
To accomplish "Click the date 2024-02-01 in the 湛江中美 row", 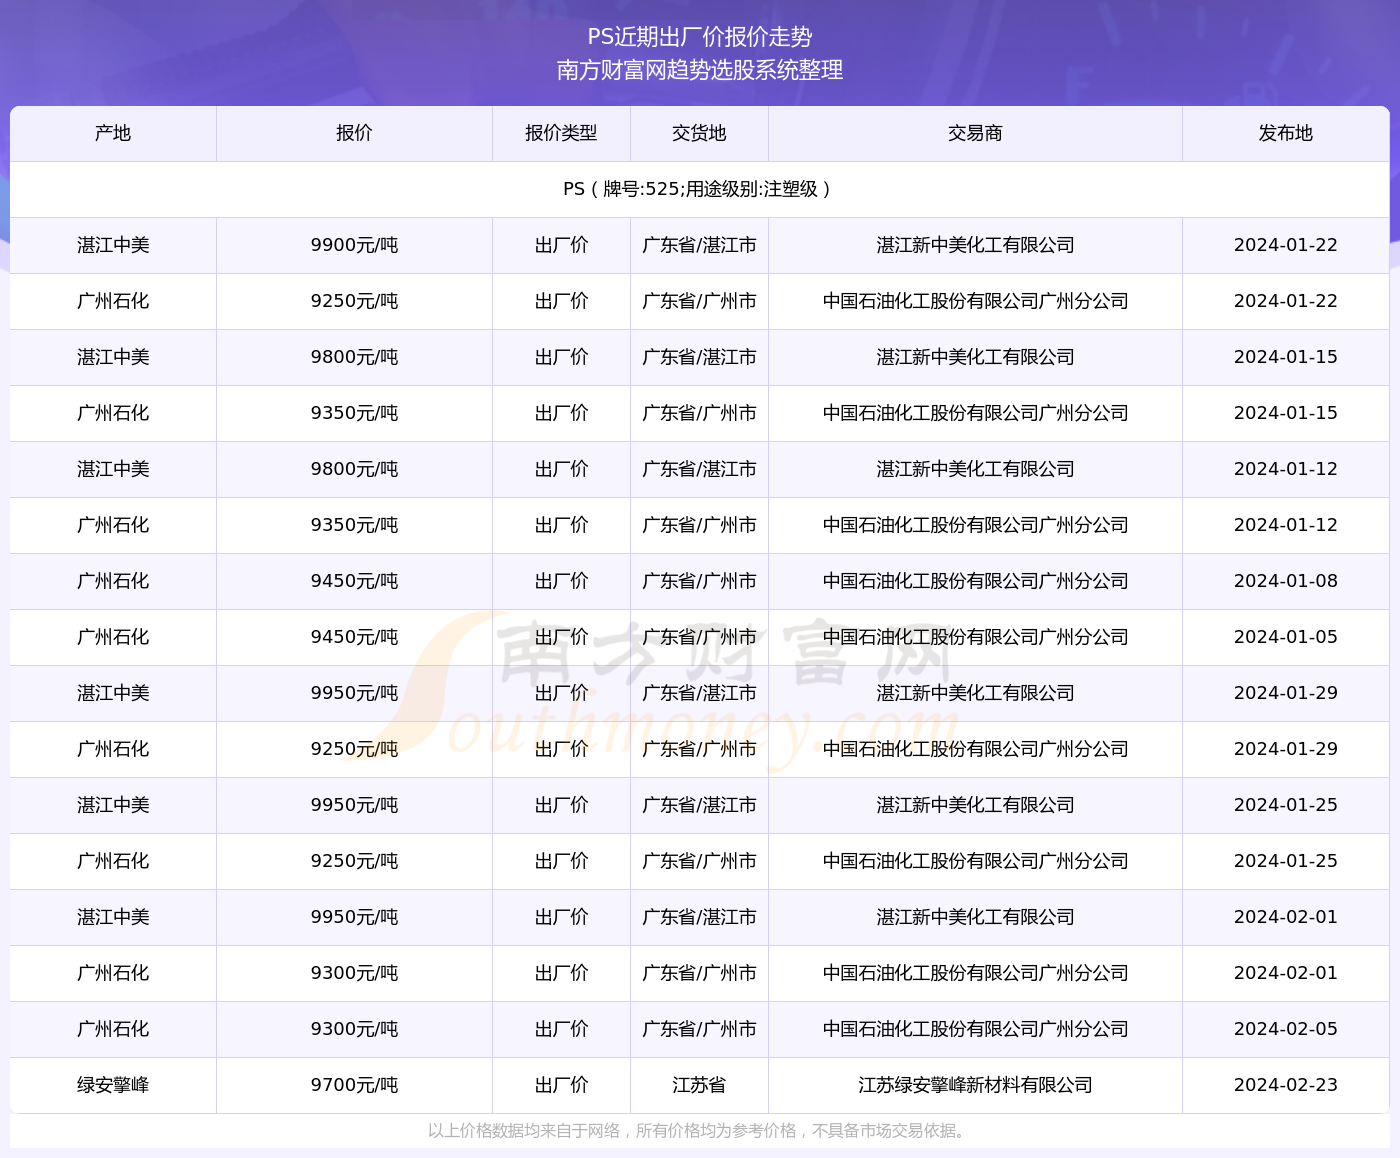I will [x=1285, y=917].
